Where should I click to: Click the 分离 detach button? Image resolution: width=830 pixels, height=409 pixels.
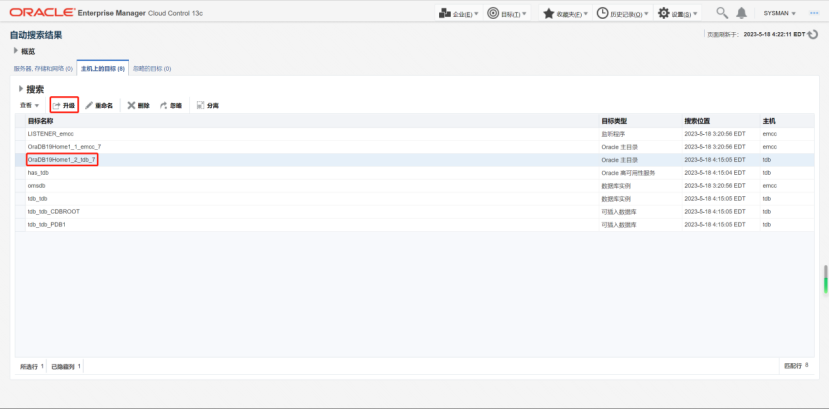[x=208, y=106]
